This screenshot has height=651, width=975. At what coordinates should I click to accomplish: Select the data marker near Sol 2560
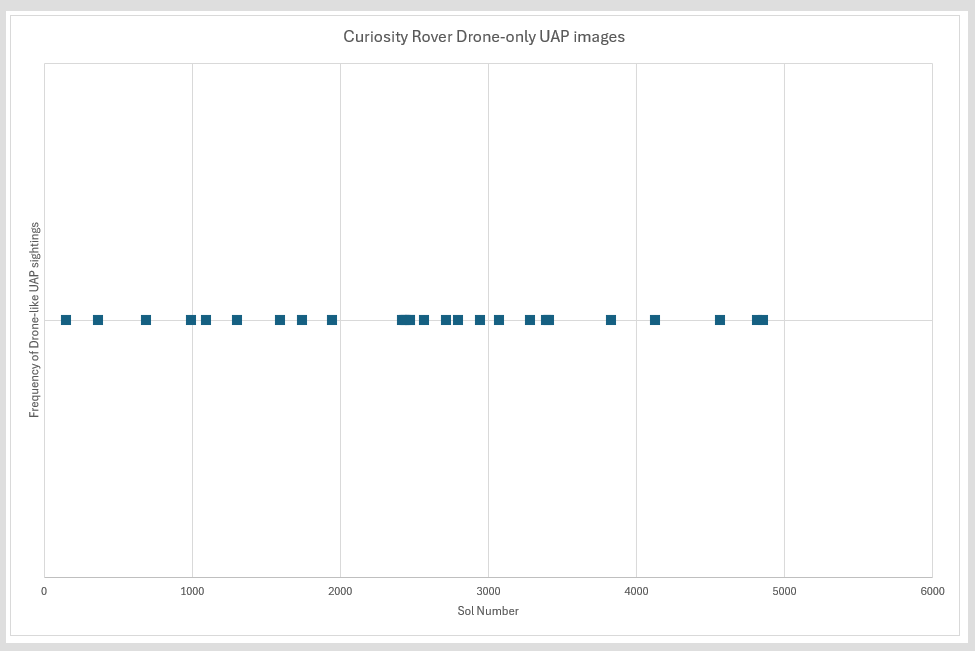pyautogui.click(x=424, y=320)
